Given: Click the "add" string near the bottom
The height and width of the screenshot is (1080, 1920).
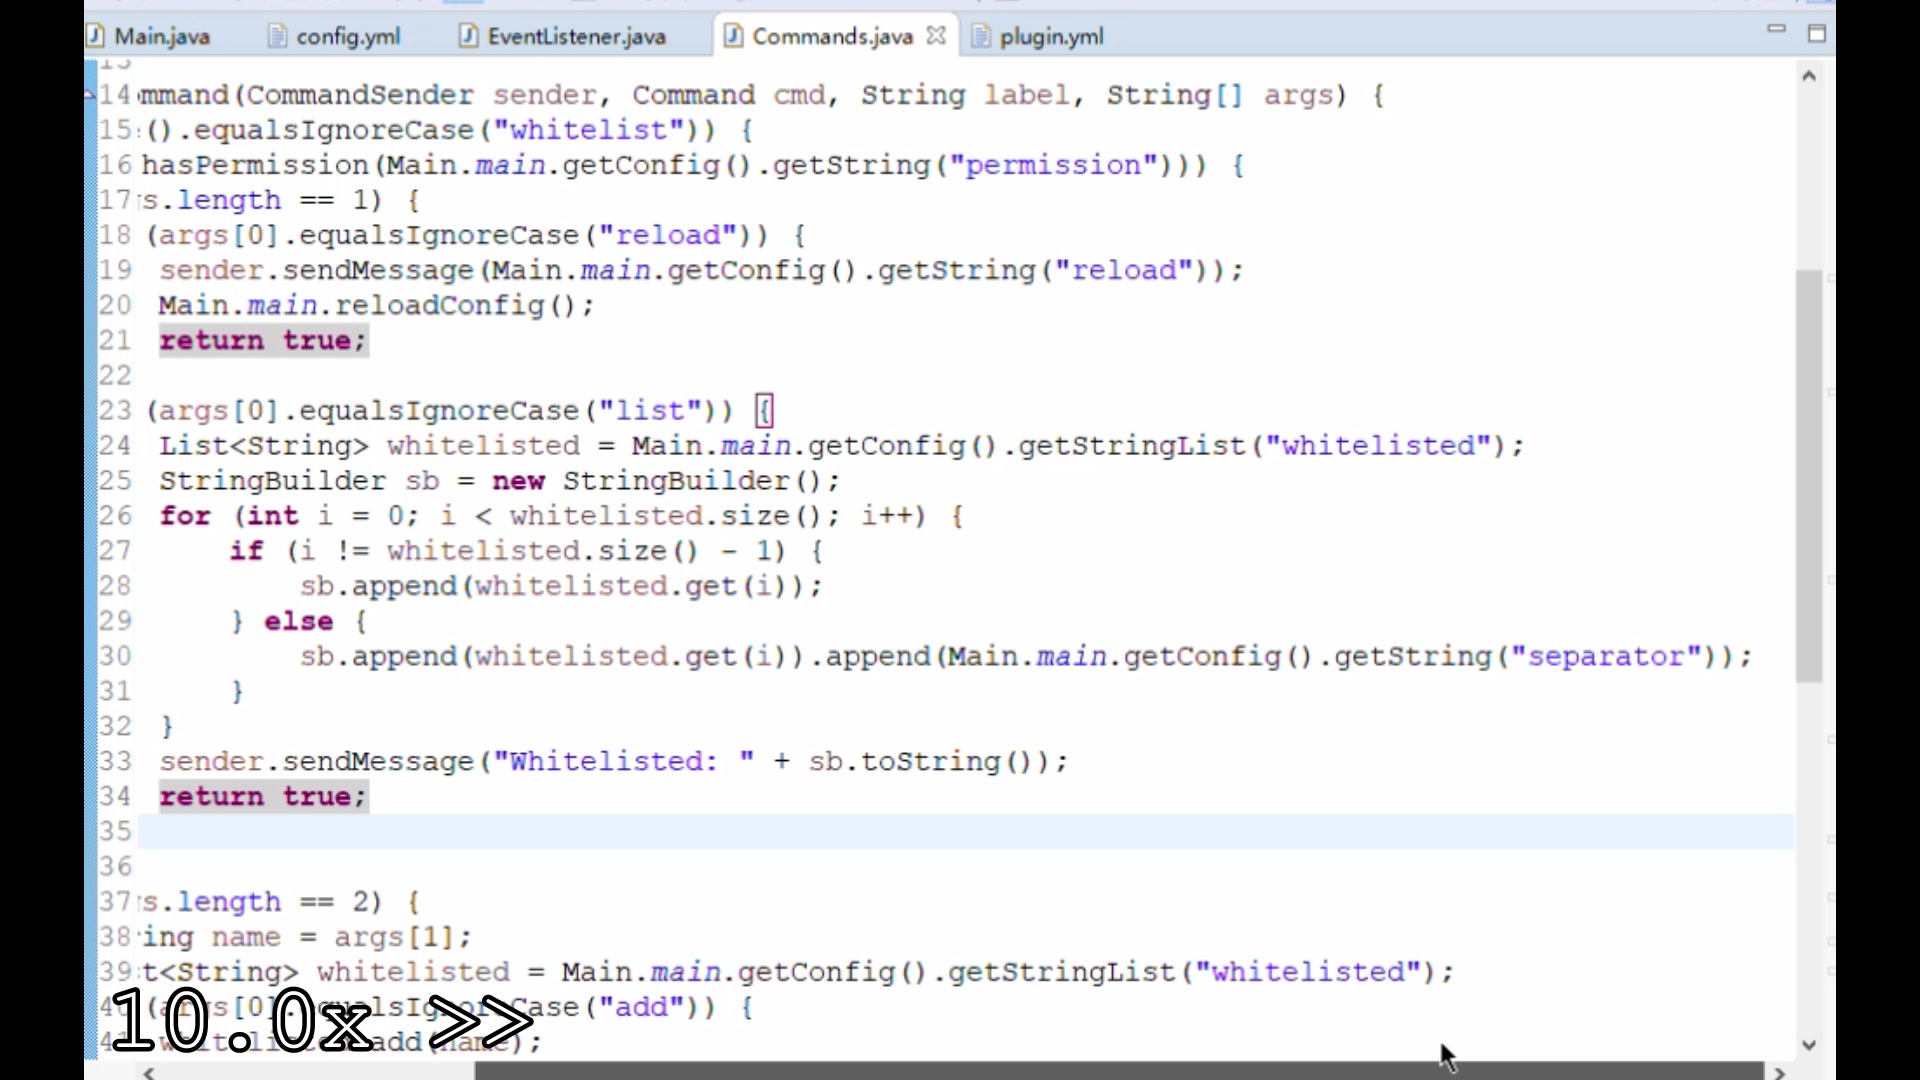Looking at the screenshot, I should pyautogui.click(x=641, y=1007).
